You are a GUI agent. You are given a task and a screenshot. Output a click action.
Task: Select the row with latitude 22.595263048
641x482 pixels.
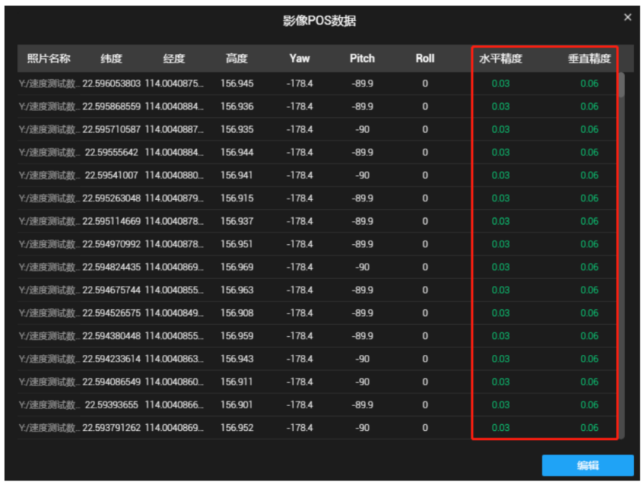point(111,198)
